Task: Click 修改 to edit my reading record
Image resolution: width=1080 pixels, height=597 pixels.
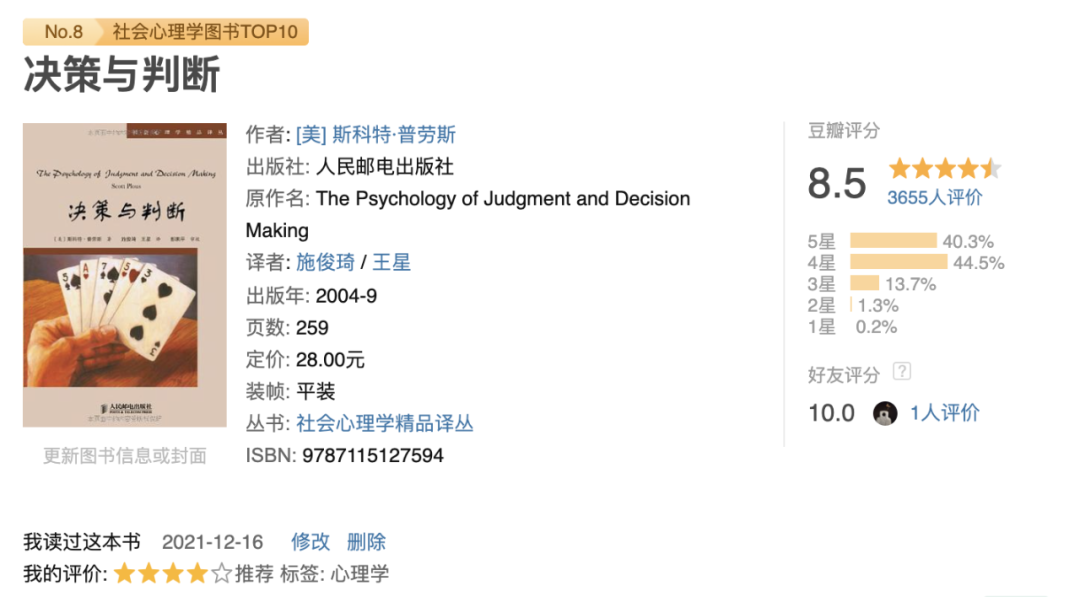Action: tap(311, 542)
